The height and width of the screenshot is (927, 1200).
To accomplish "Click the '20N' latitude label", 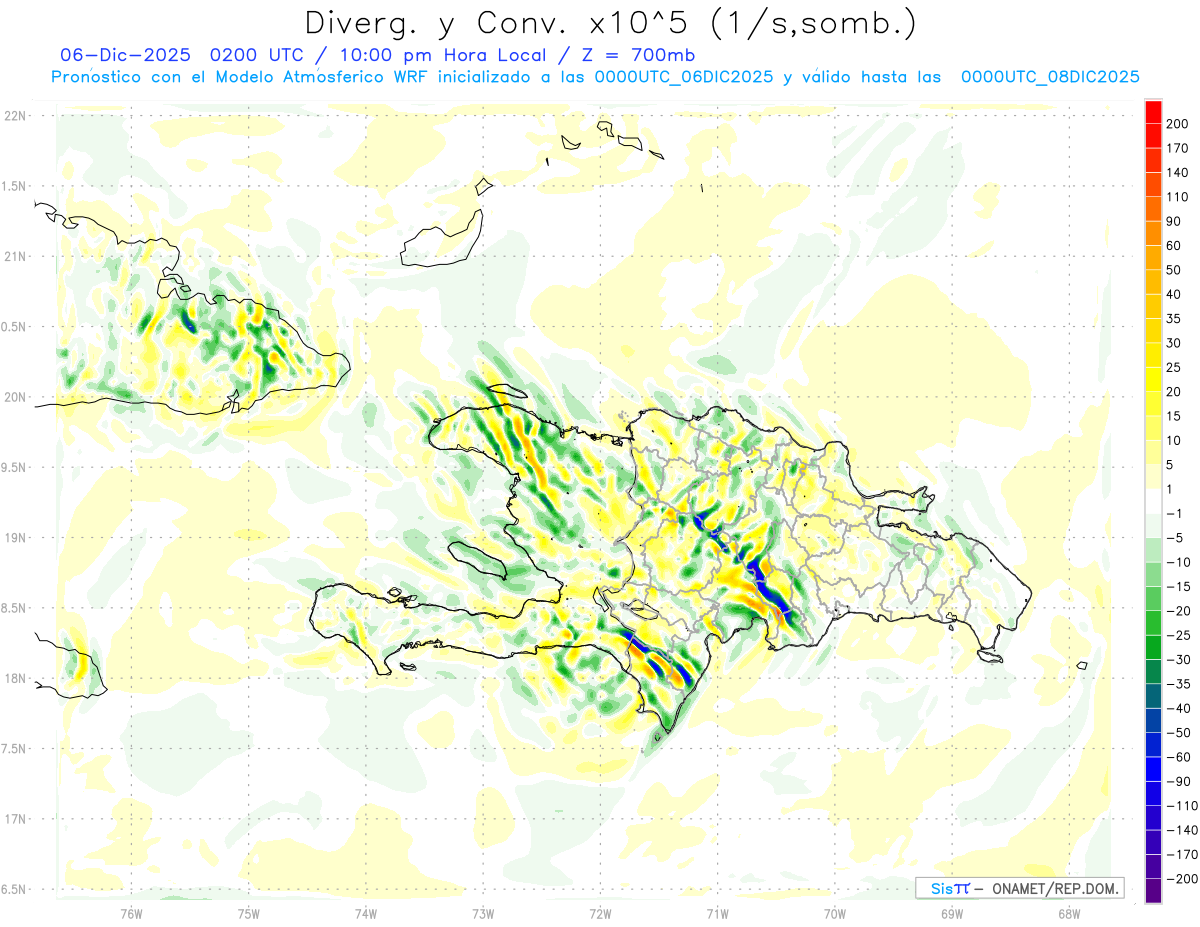I will (x=15, y=397).
